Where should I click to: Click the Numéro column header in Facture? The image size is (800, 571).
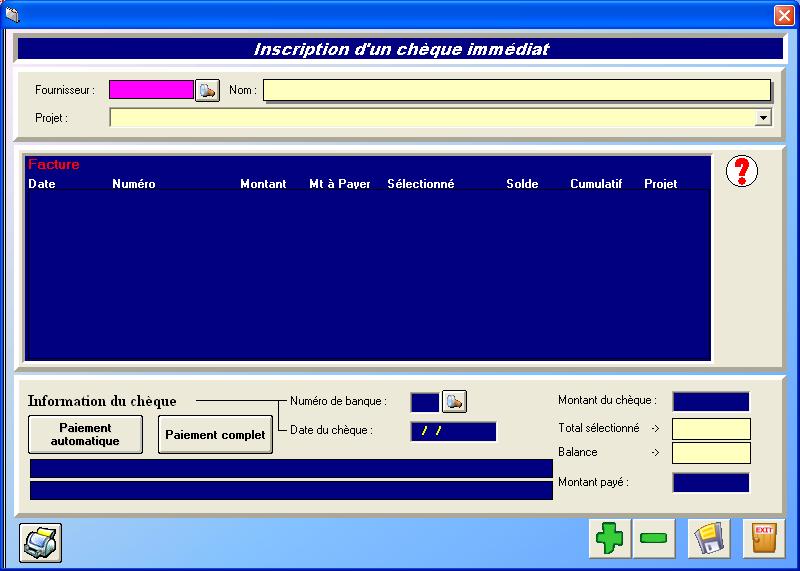(x=134, y=184)
